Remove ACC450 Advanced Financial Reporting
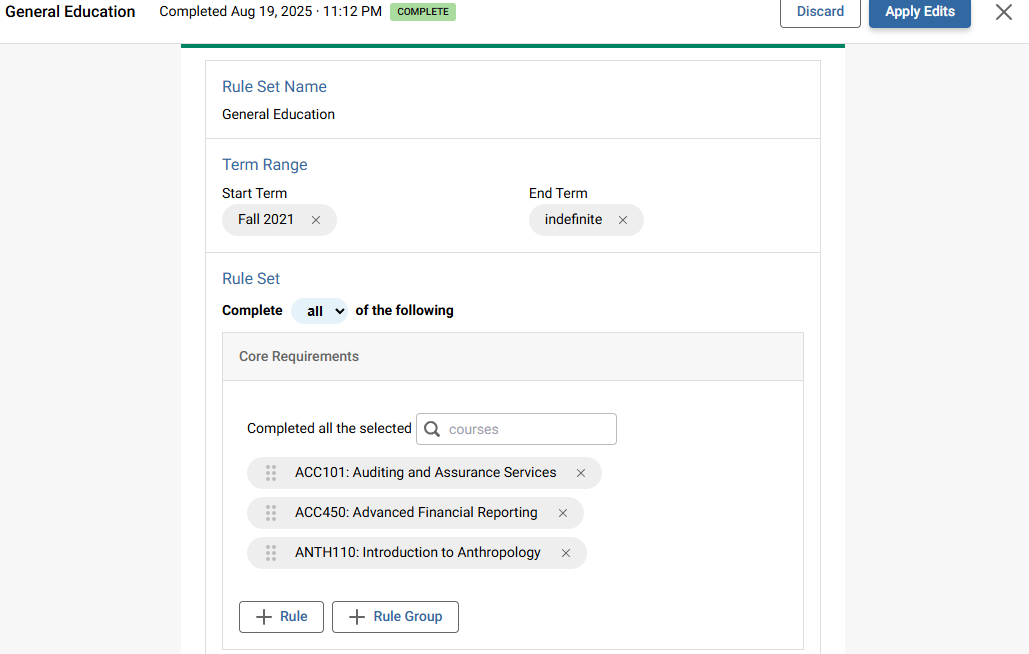The height and width of the screenshot is (654, 1029). click(x=562, y=512)
